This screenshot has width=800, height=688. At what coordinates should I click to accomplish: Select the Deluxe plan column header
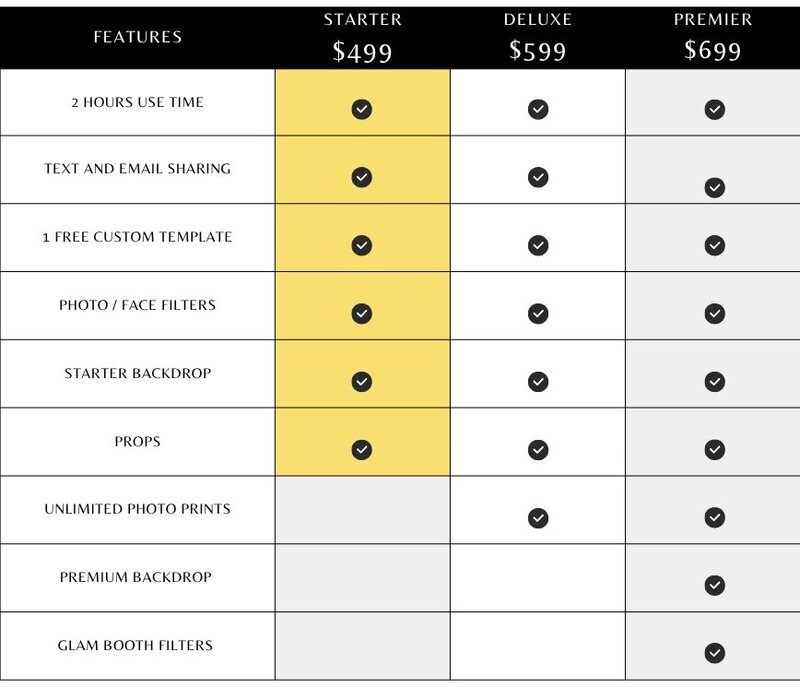coord(538,19)
